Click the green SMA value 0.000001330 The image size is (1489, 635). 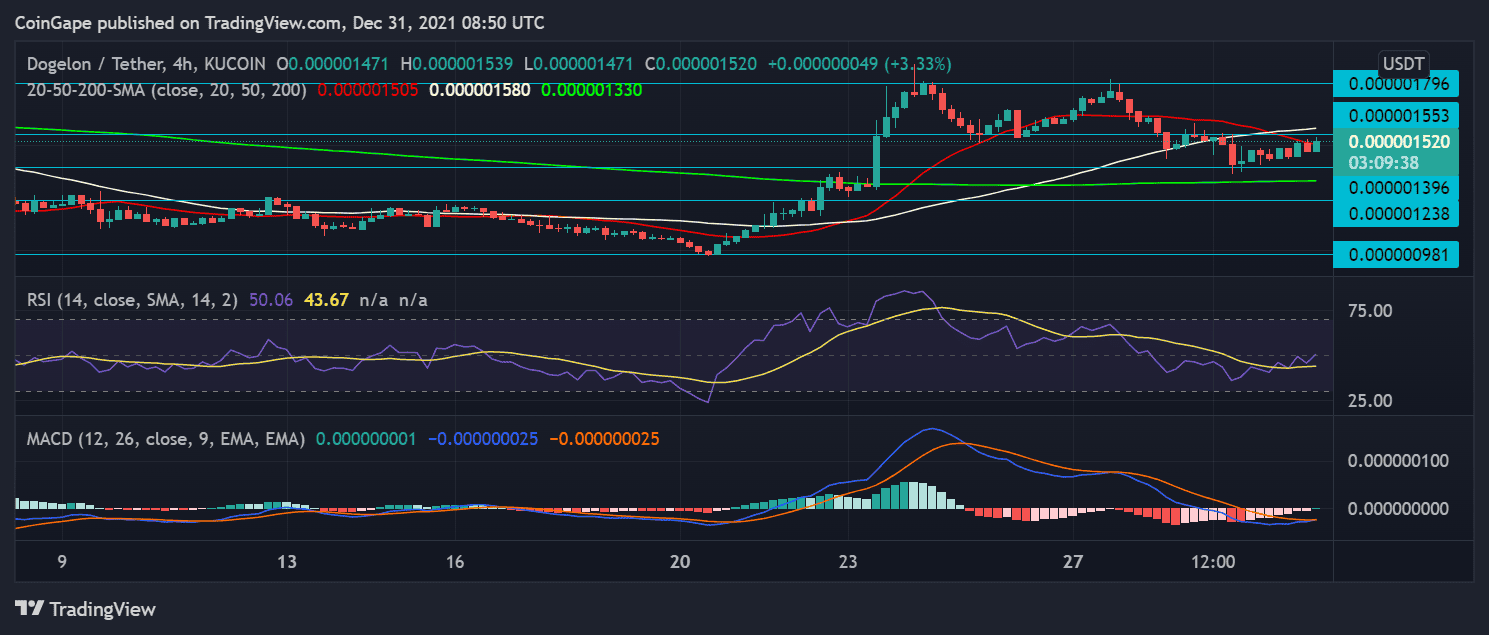click(590, 89)
